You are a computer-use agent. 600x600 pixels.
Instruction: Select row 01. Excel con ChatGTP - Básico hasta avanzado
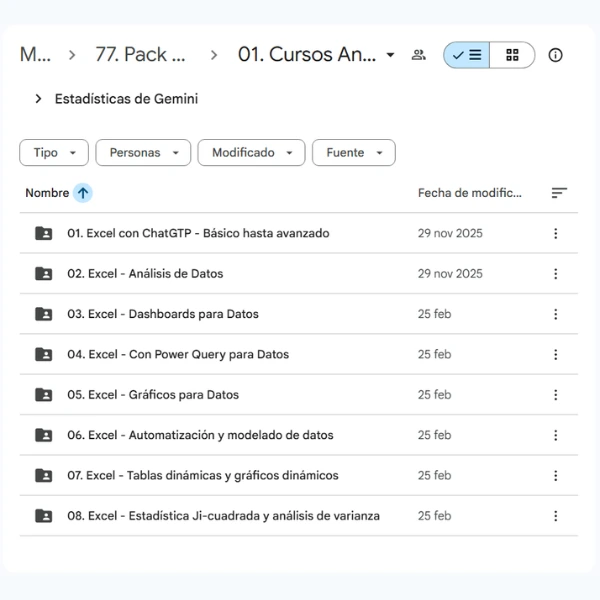point(298,233)
